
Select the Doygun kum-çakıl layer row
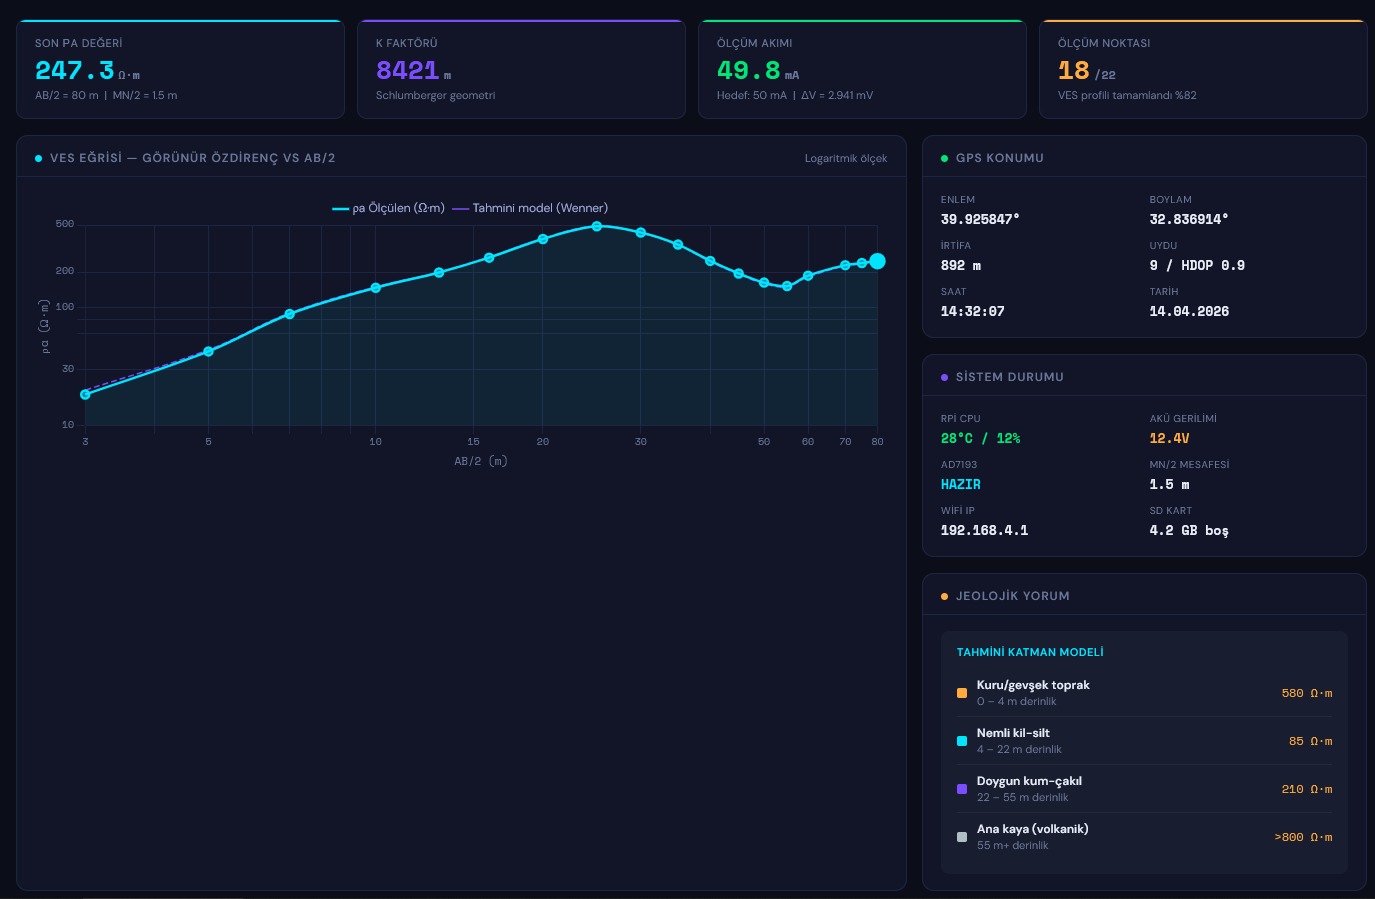pos(1144,789)
